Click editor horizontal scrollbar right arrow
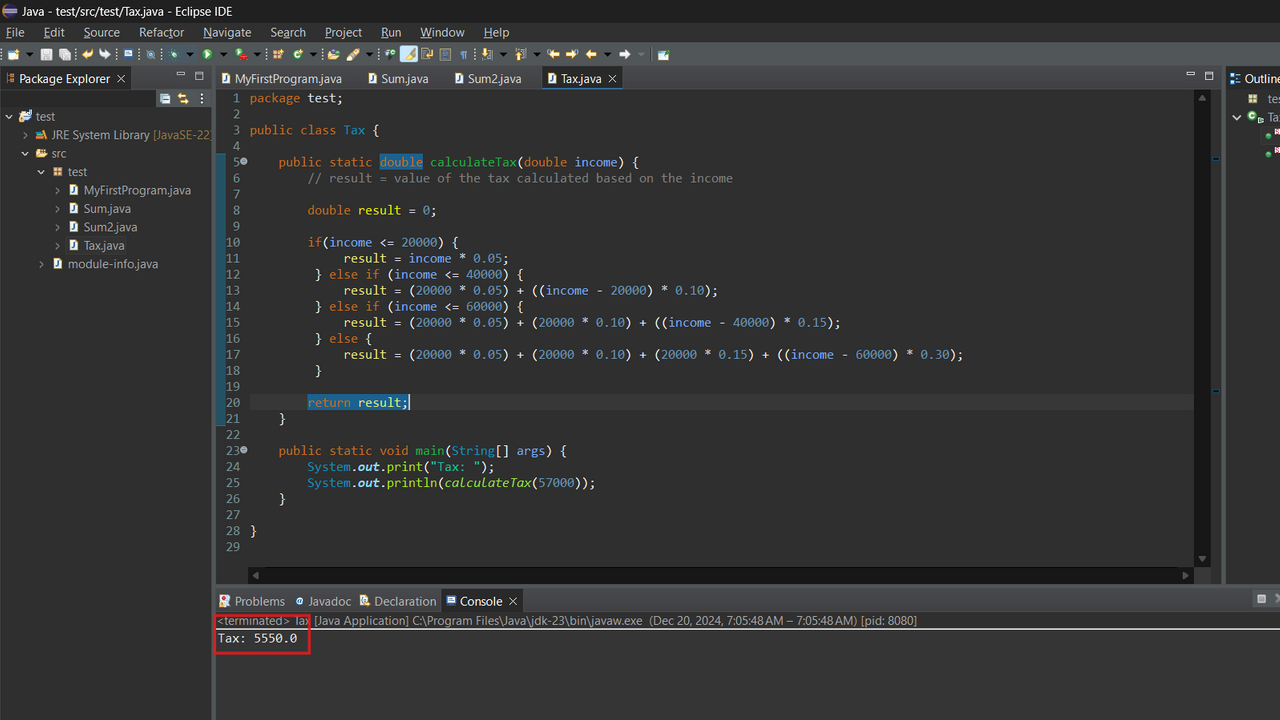The width and height of the screenshot is (1280, 720). point(1186,575)
